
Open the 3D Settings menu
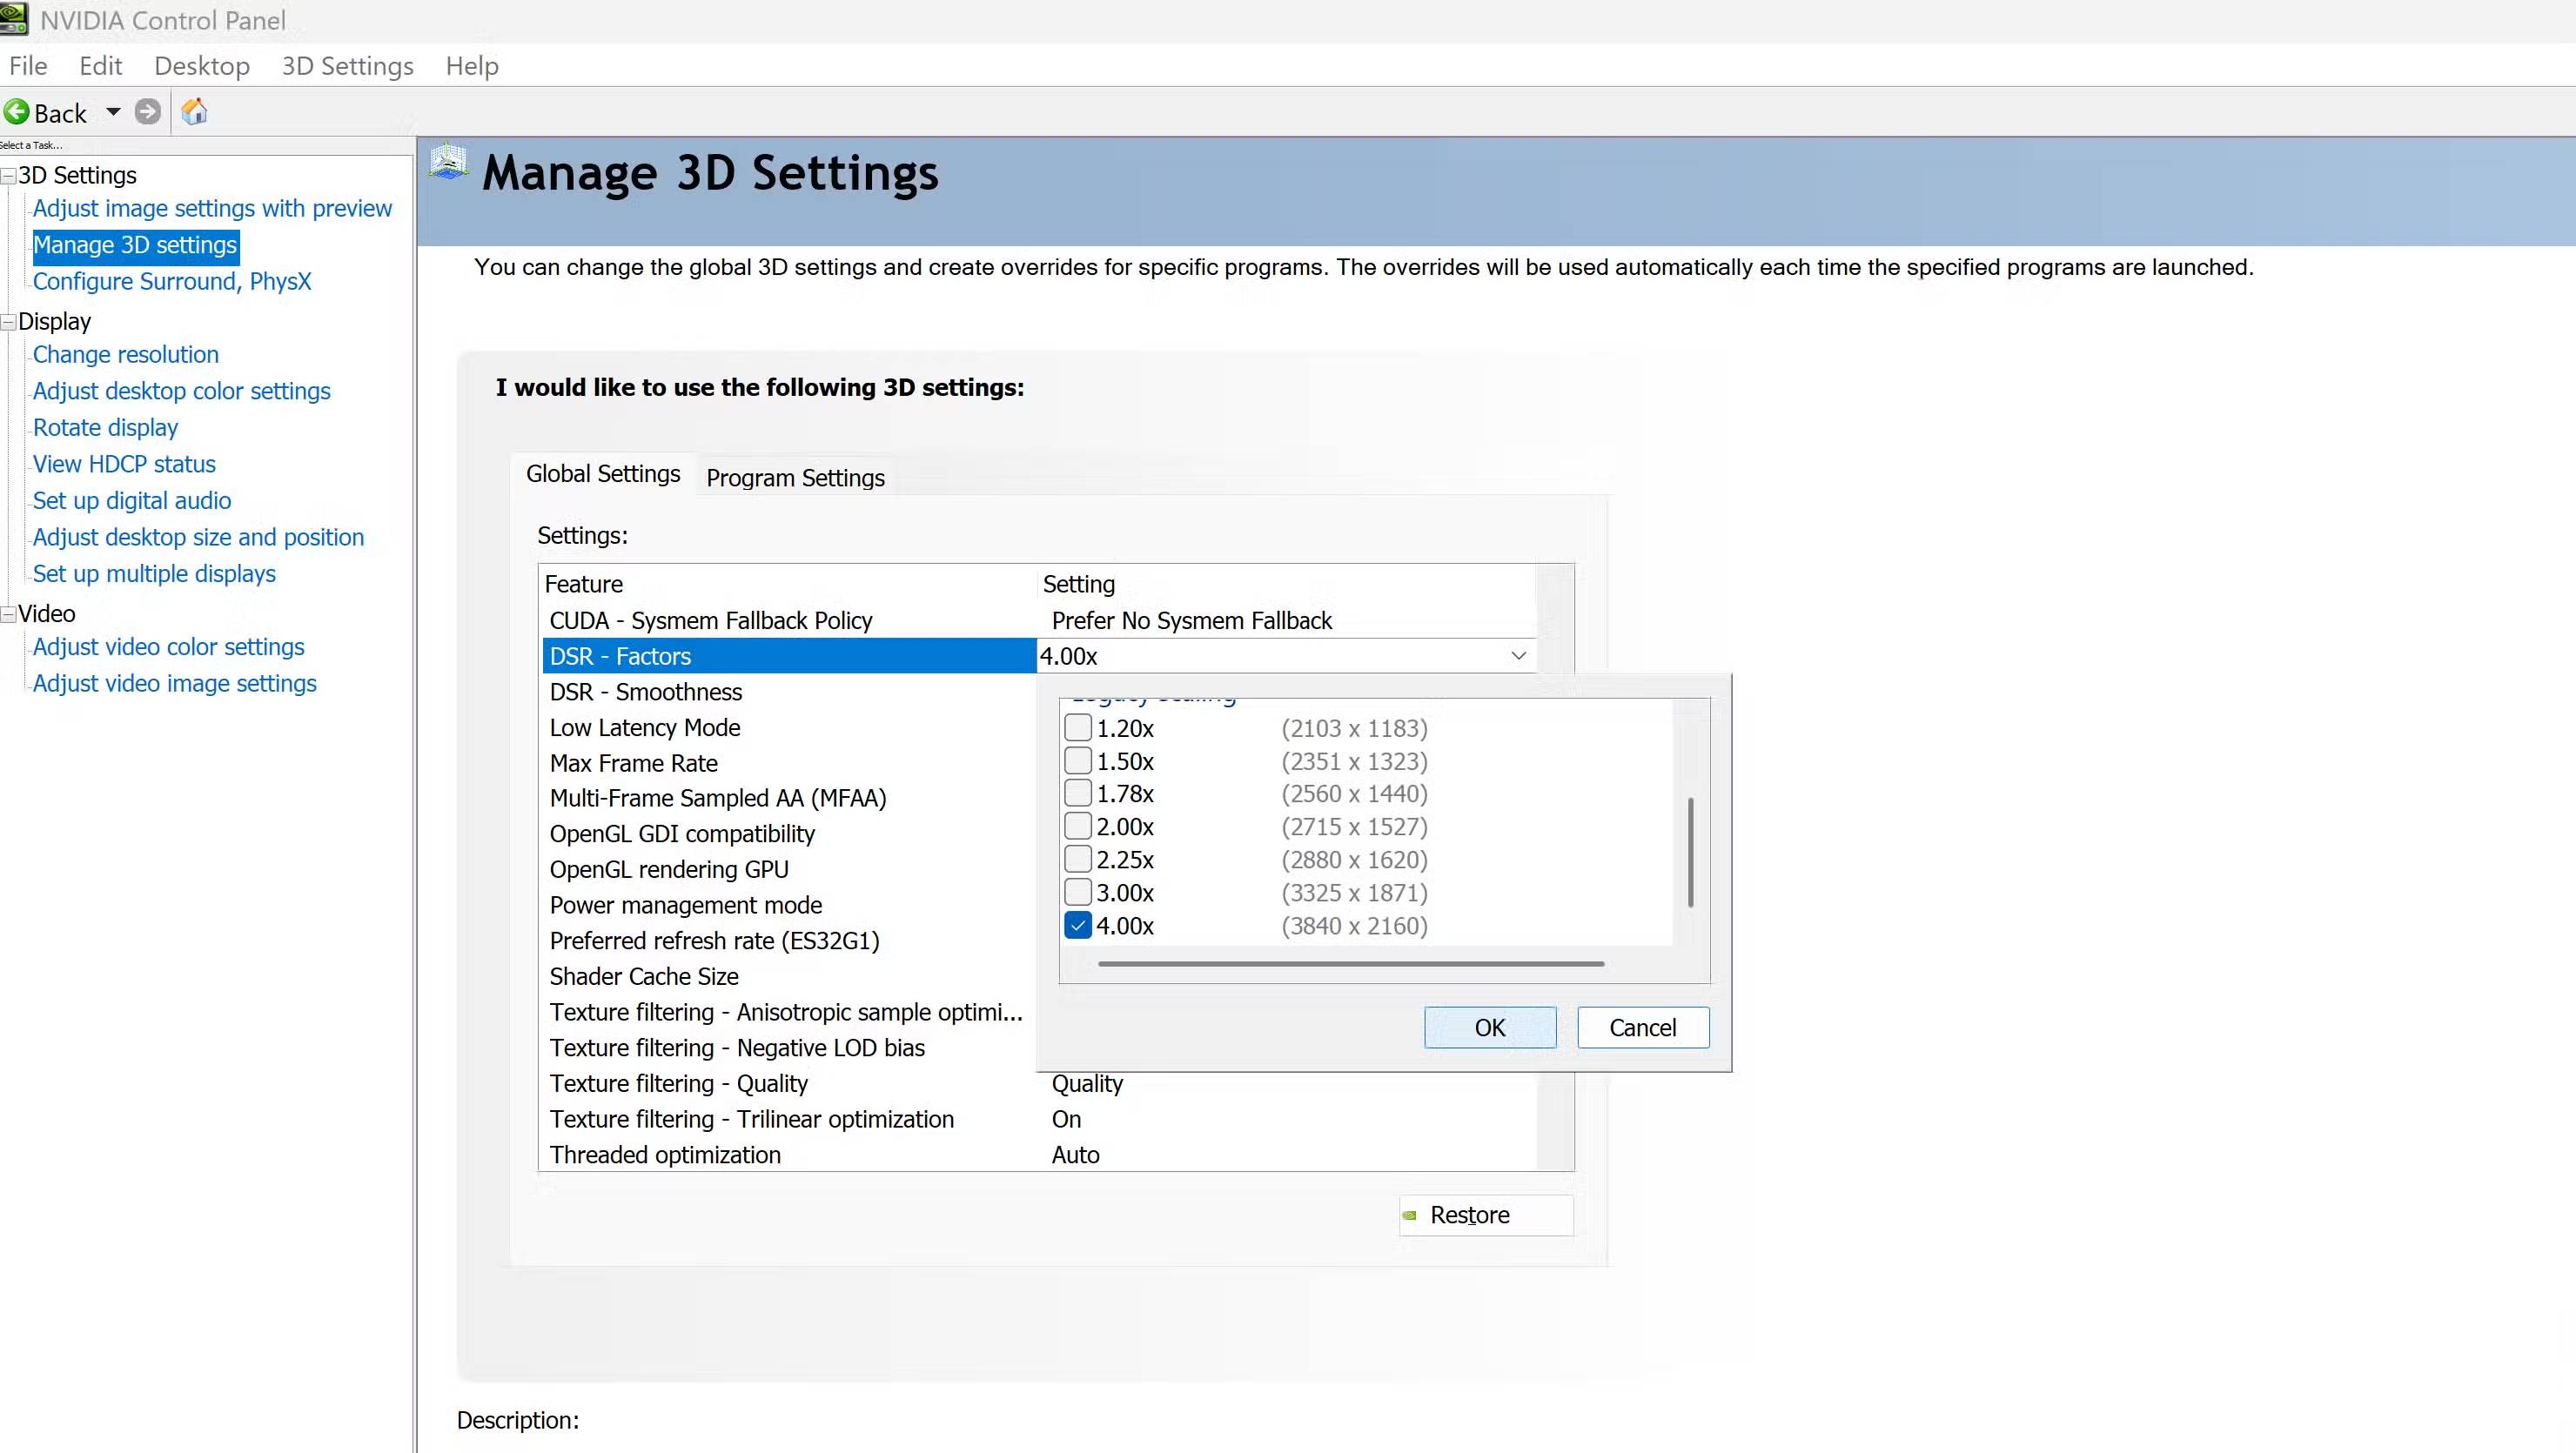coord(347,66)
